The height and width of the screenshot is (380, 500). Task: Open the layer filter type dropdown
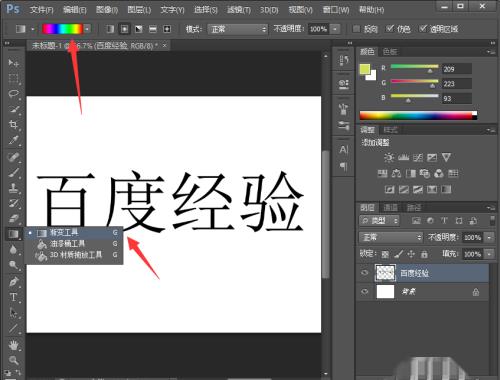pyautogui.click(x=379, y=221)
